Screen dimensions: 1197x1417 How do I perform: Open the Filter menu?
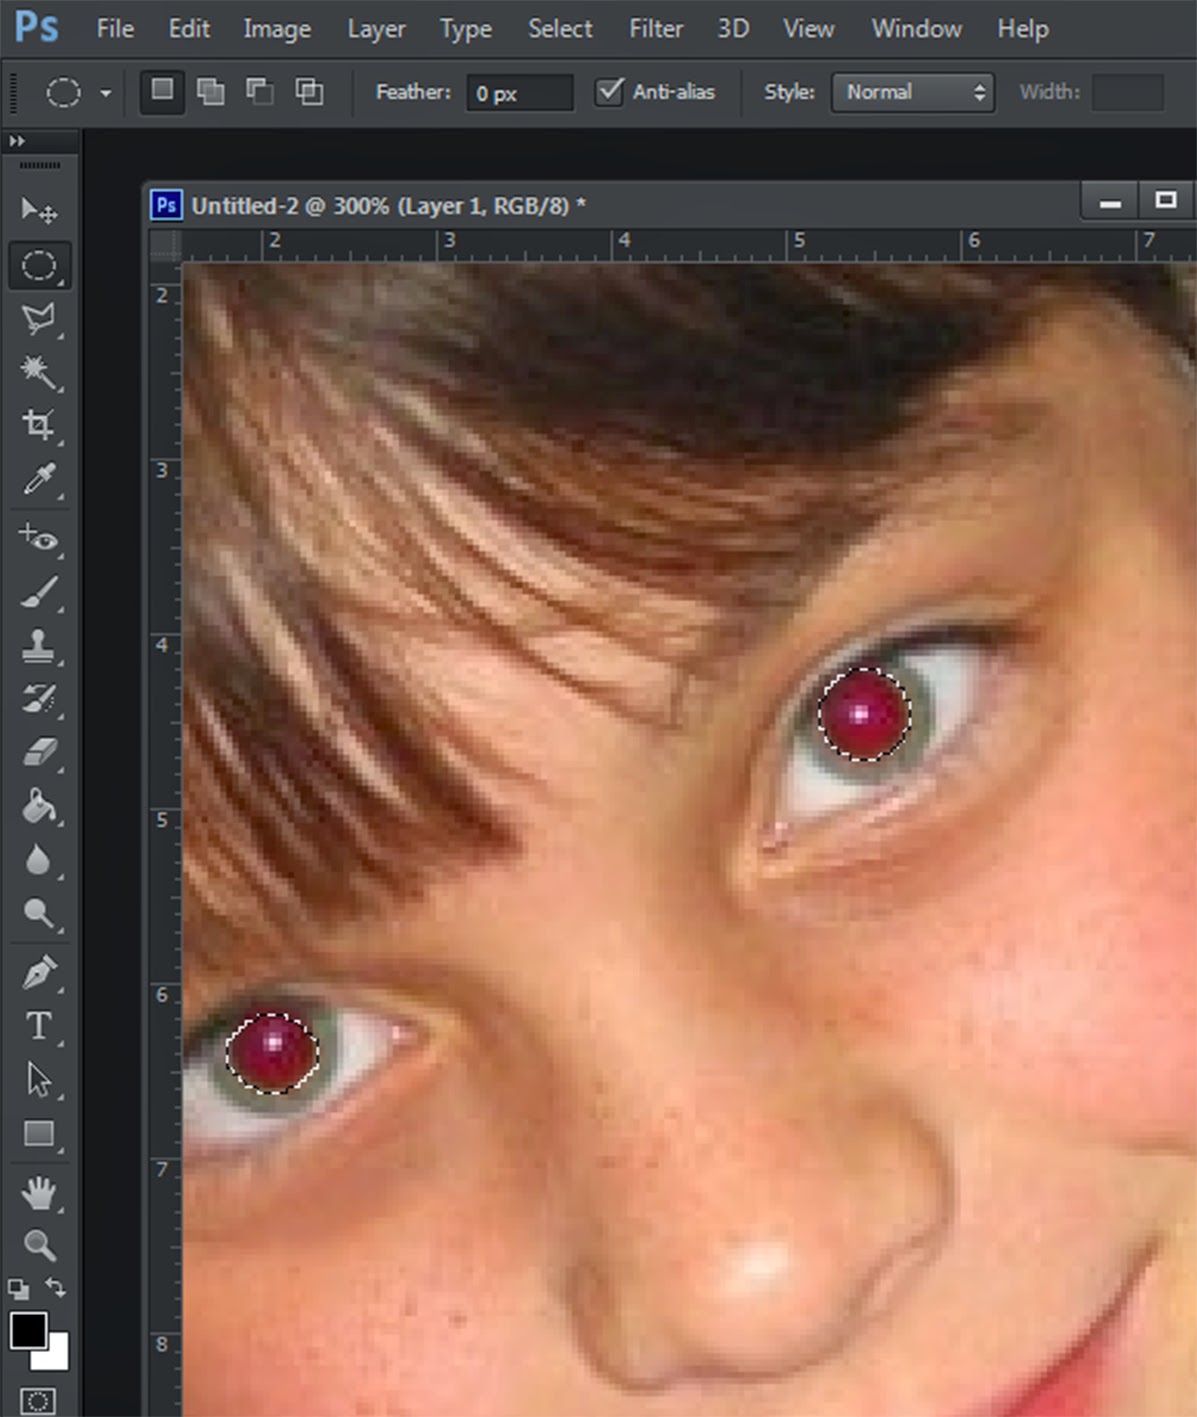656,29
